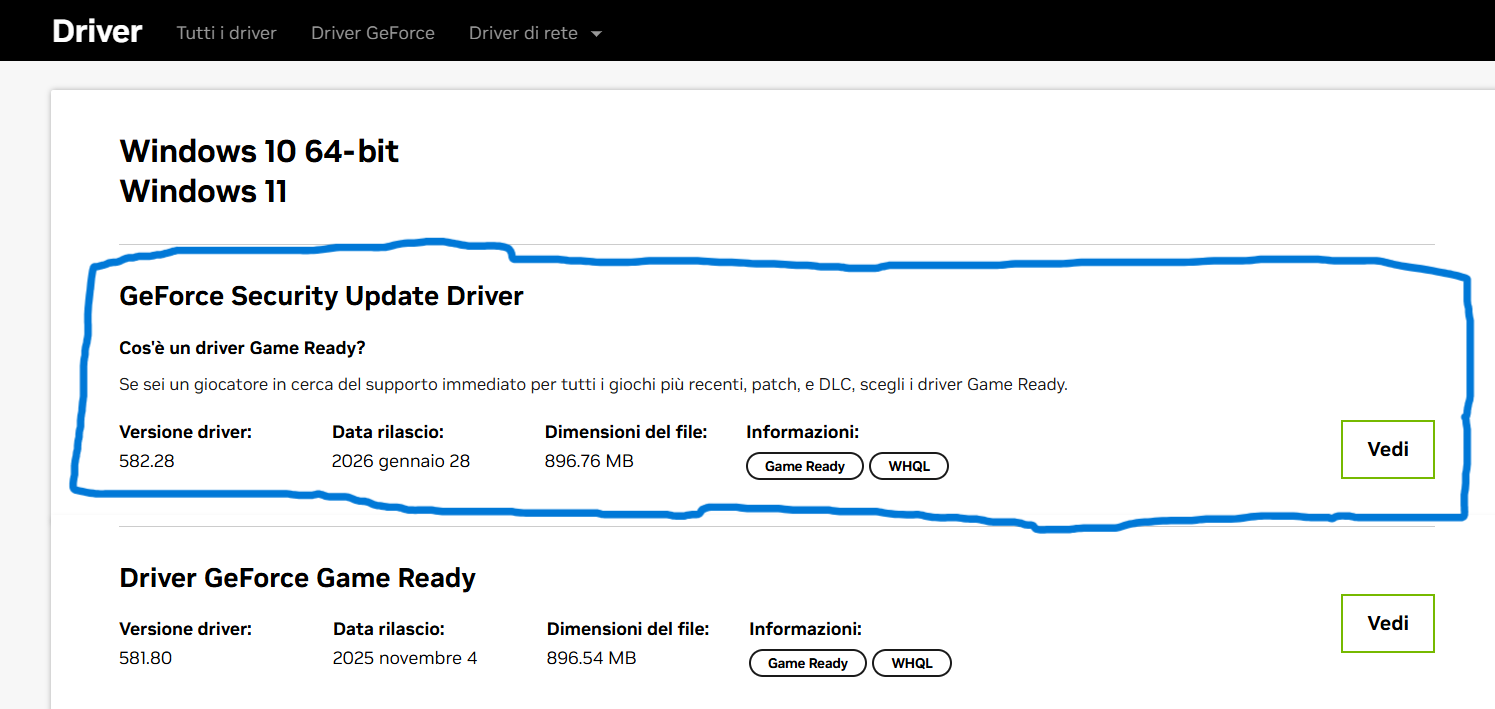Click the GeForce Security Update Driver title
Viewport: 1495px width, 709px height.
tap(321, 296)
